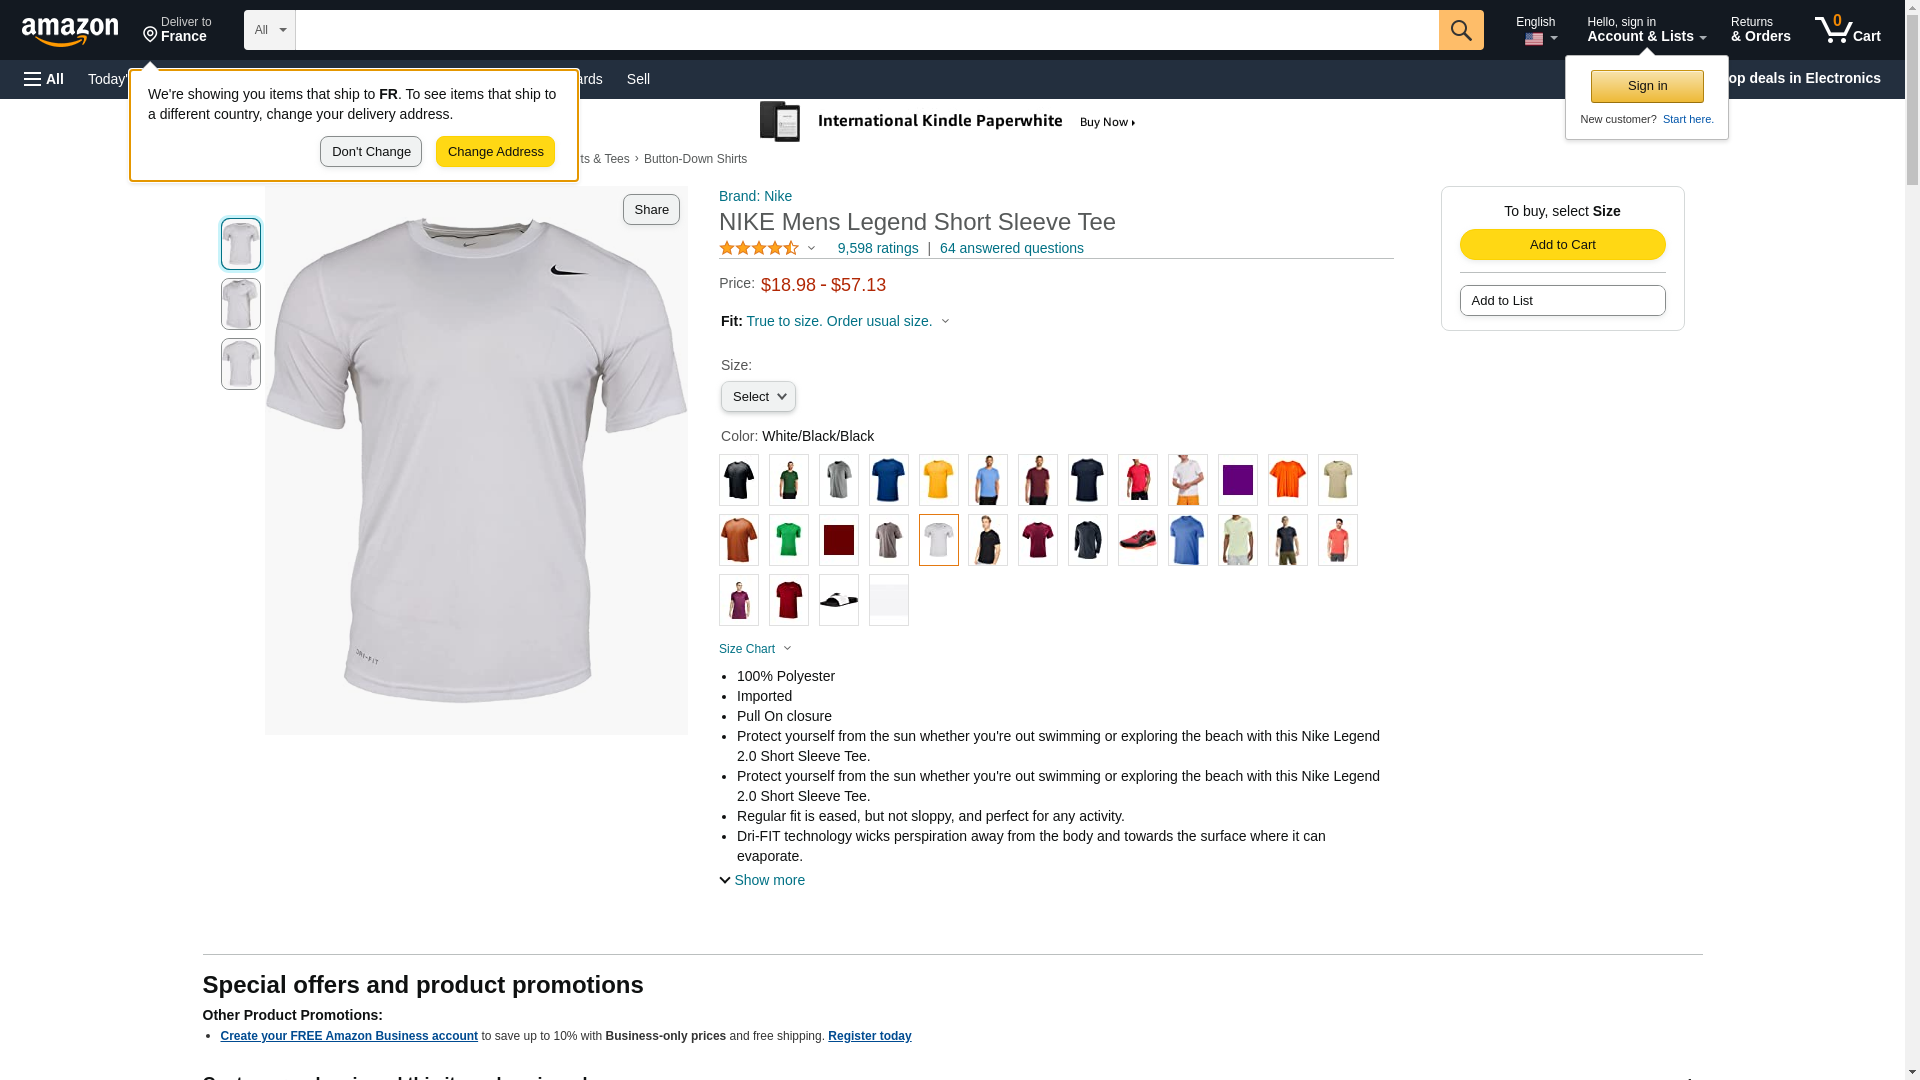Expand the Size Chart
The height and width of the screenshot is (1080, 1920).
[755, 649]
